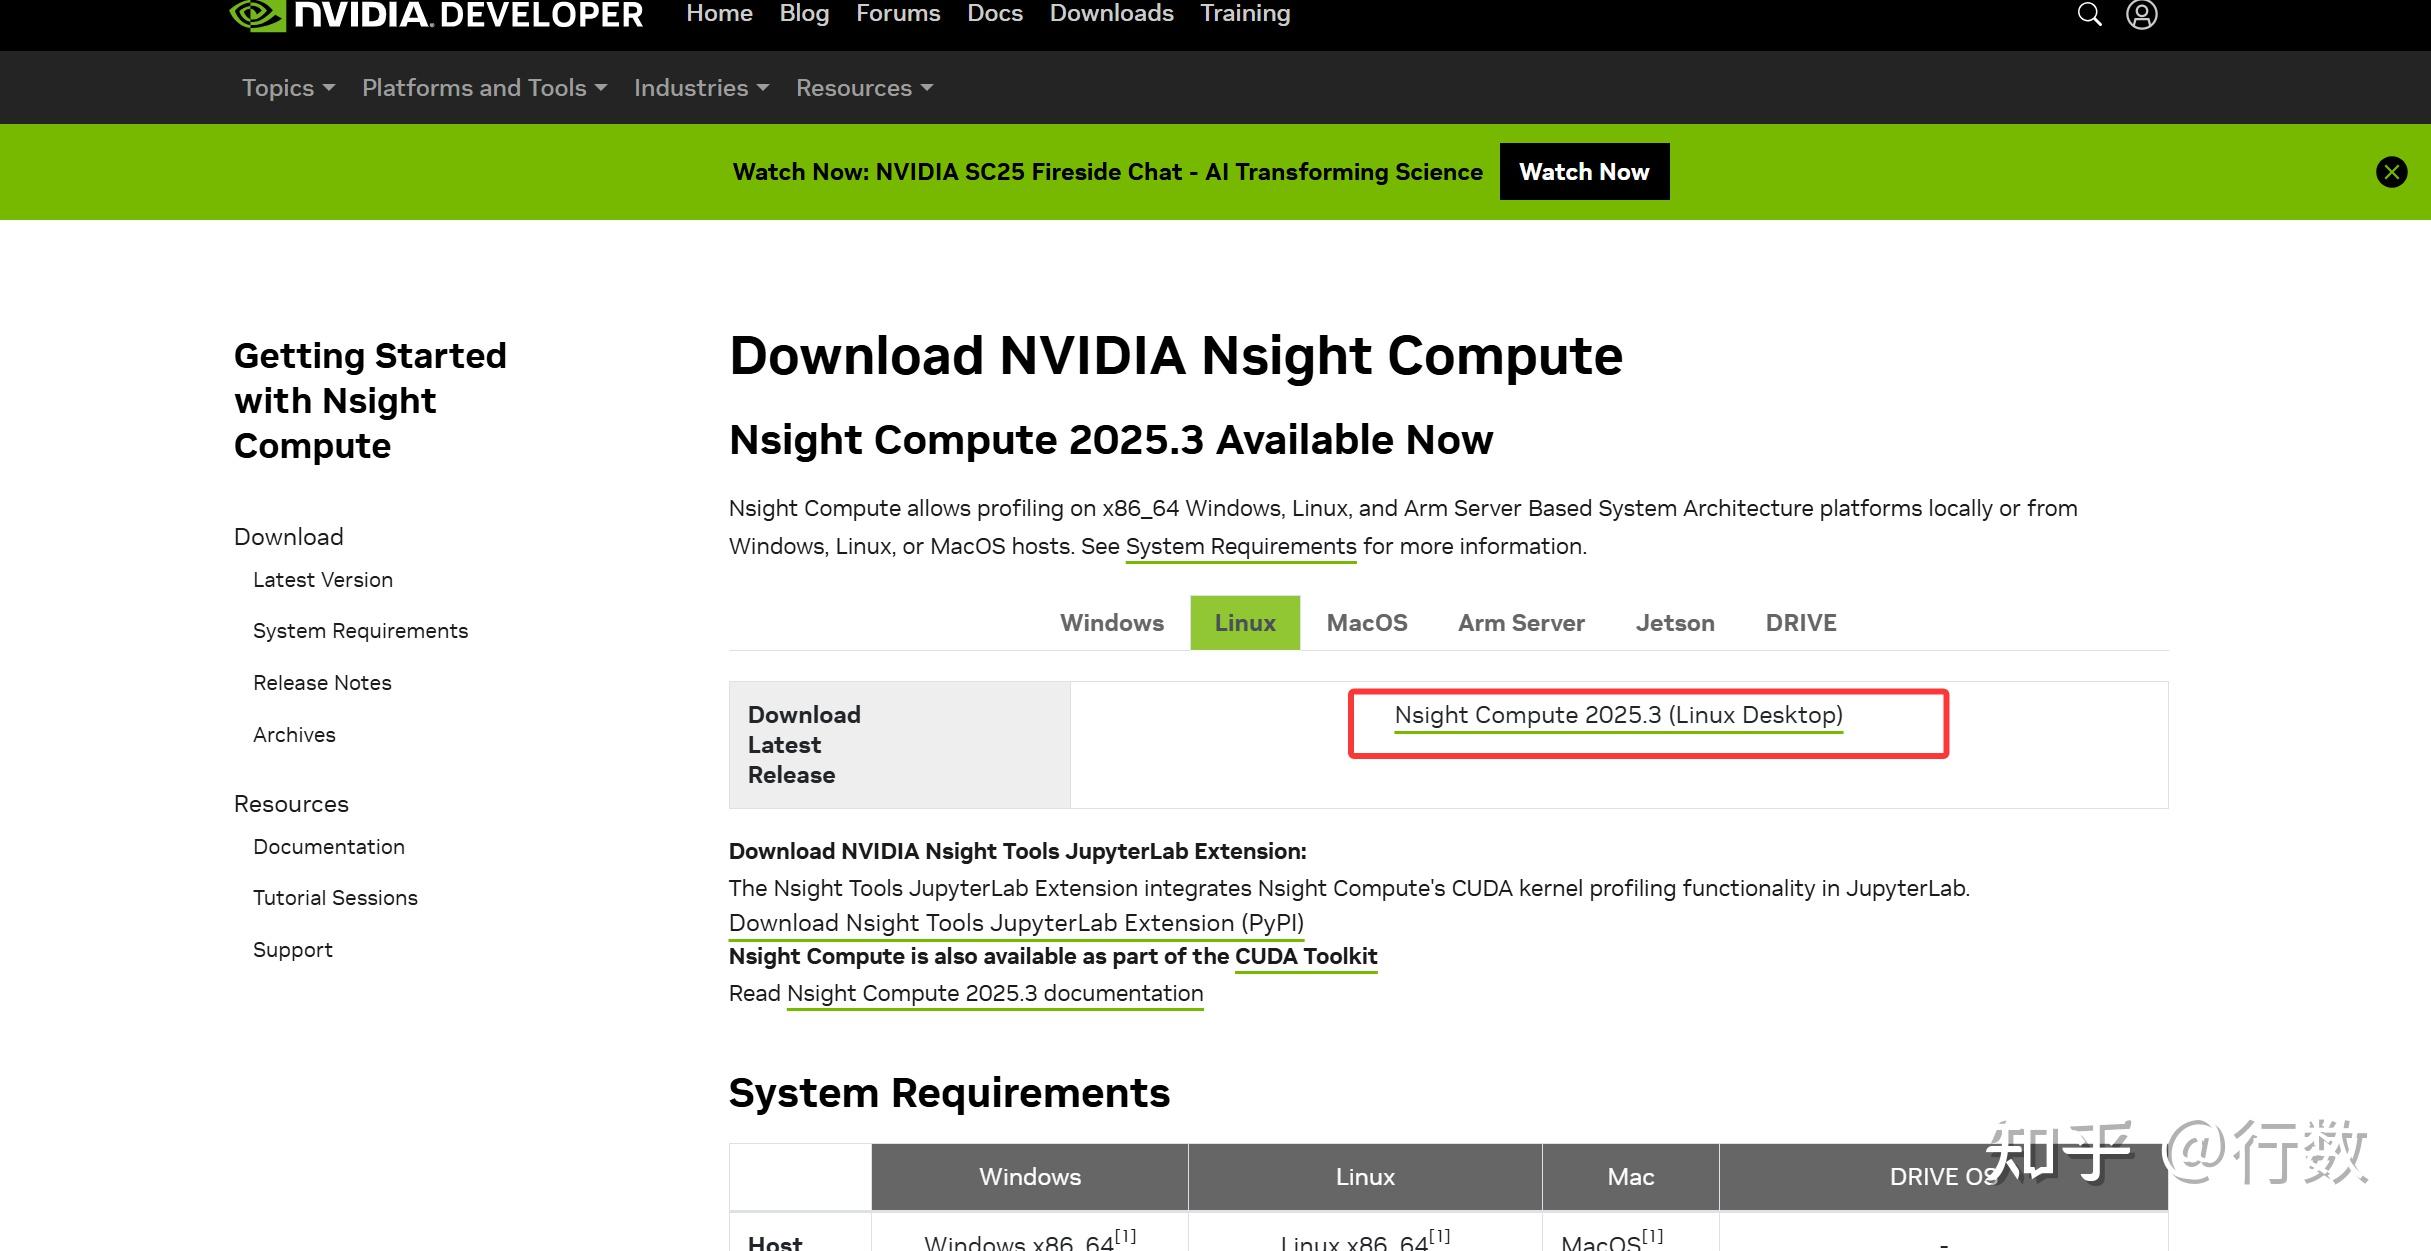Expand the Topics dropdown
Image resolution: width=2431 pixels, height=1251 pixels.
click(286, 88)
